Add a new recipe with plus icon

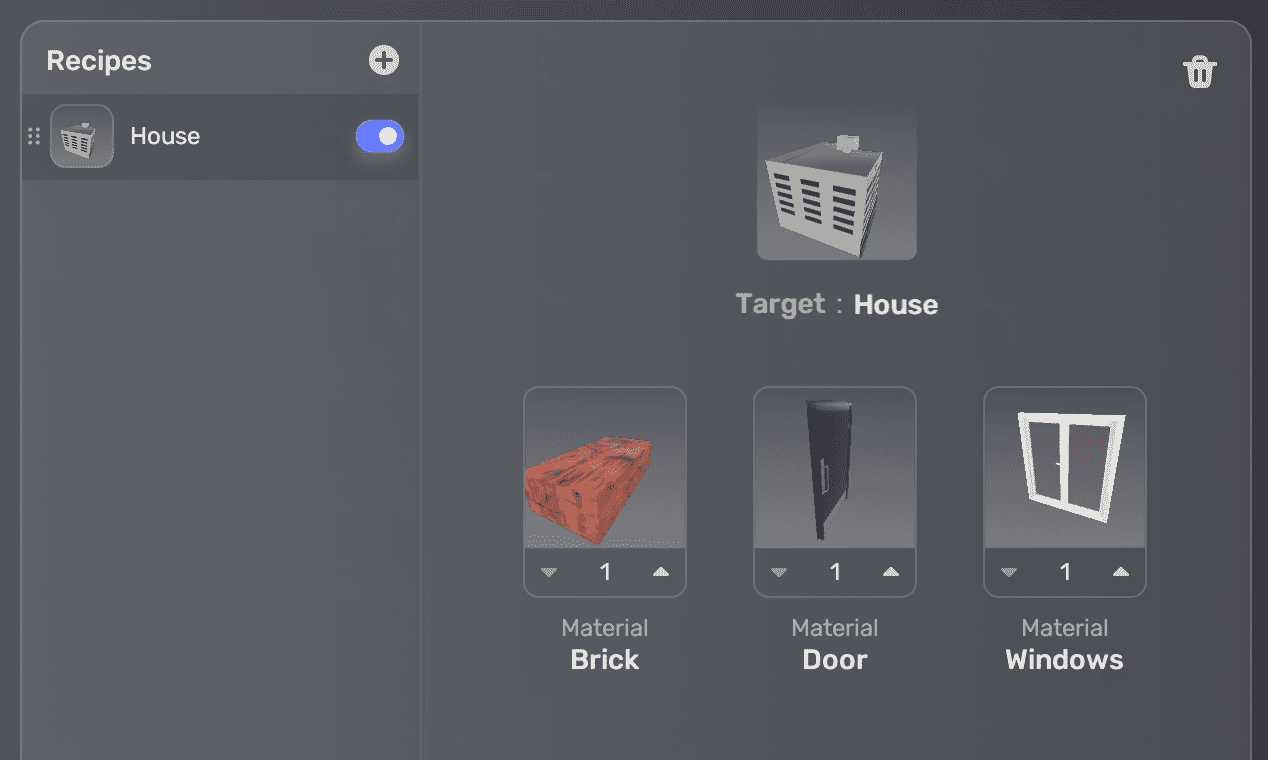click(384, 60)
